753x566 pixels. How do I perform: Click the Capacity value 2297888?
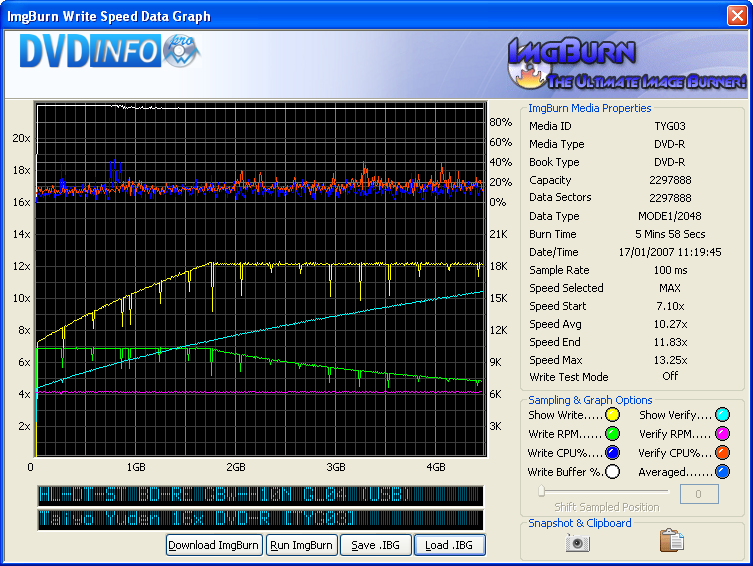670,180
